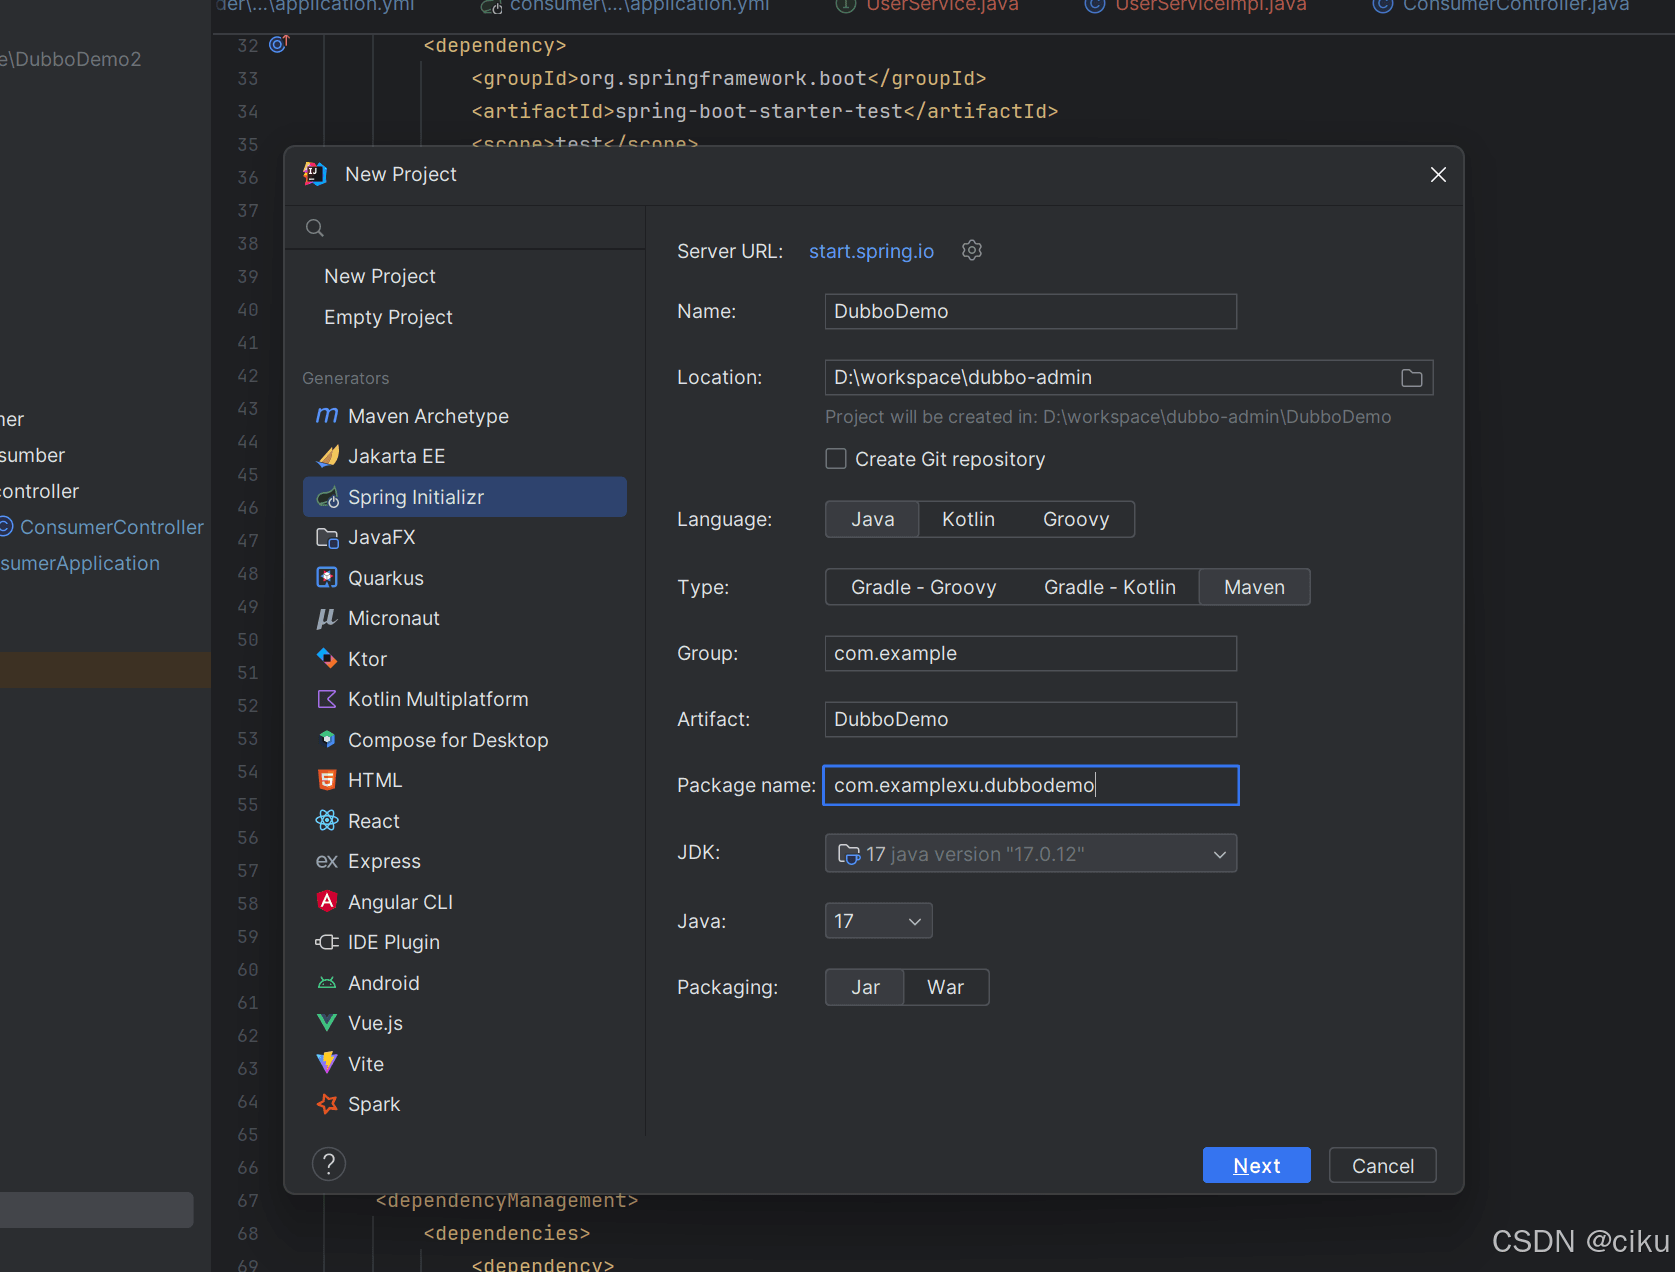Close the New Project dialog
This screenshot has width=1675, height=1272.
pyautogui.click(x=1438, y=175)
